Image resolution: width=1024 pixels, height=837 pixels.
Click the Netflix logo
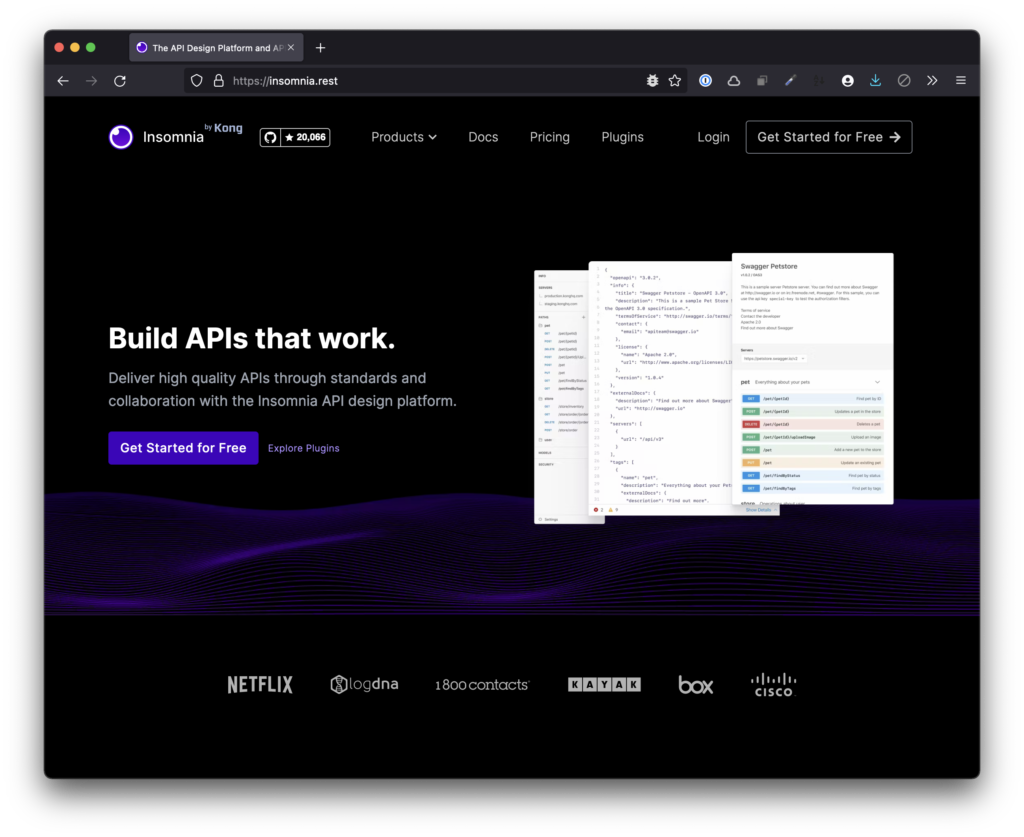[260, 684]
